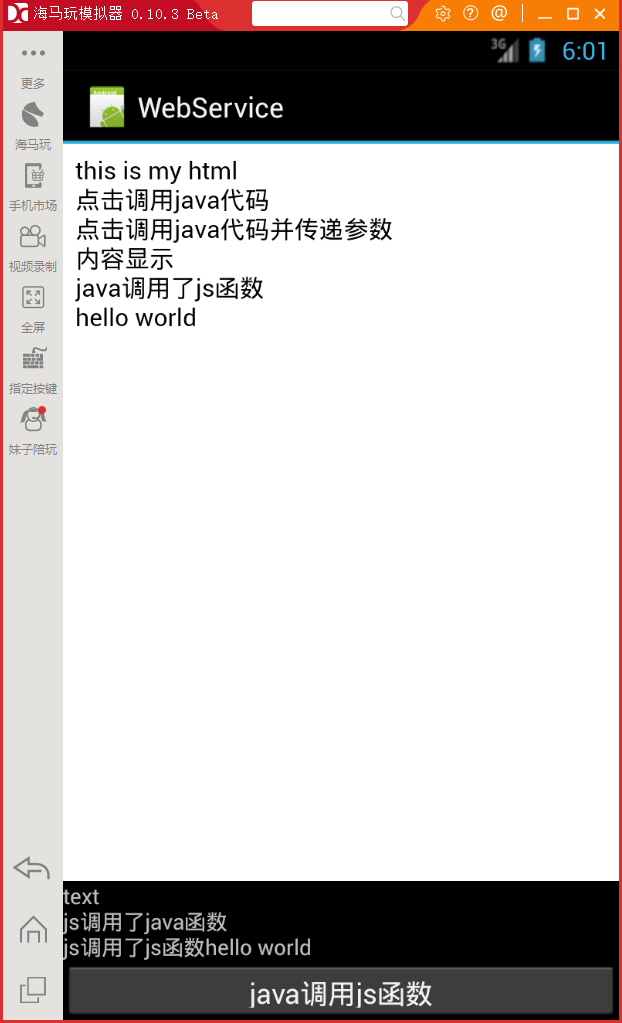This screenshot has width=622, height=1023.
Task: Tap the Android home icon
Action: point(33,929)
